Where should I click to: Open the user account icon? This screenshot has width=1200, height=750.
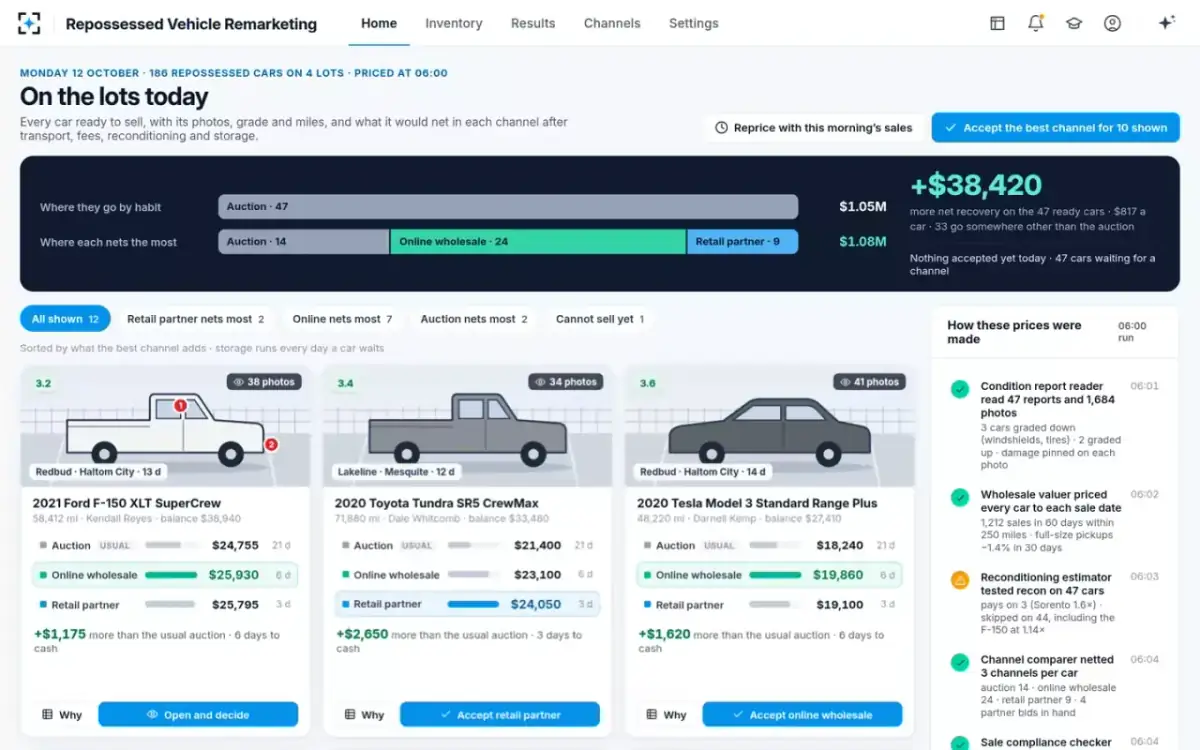pos(1112,23)
